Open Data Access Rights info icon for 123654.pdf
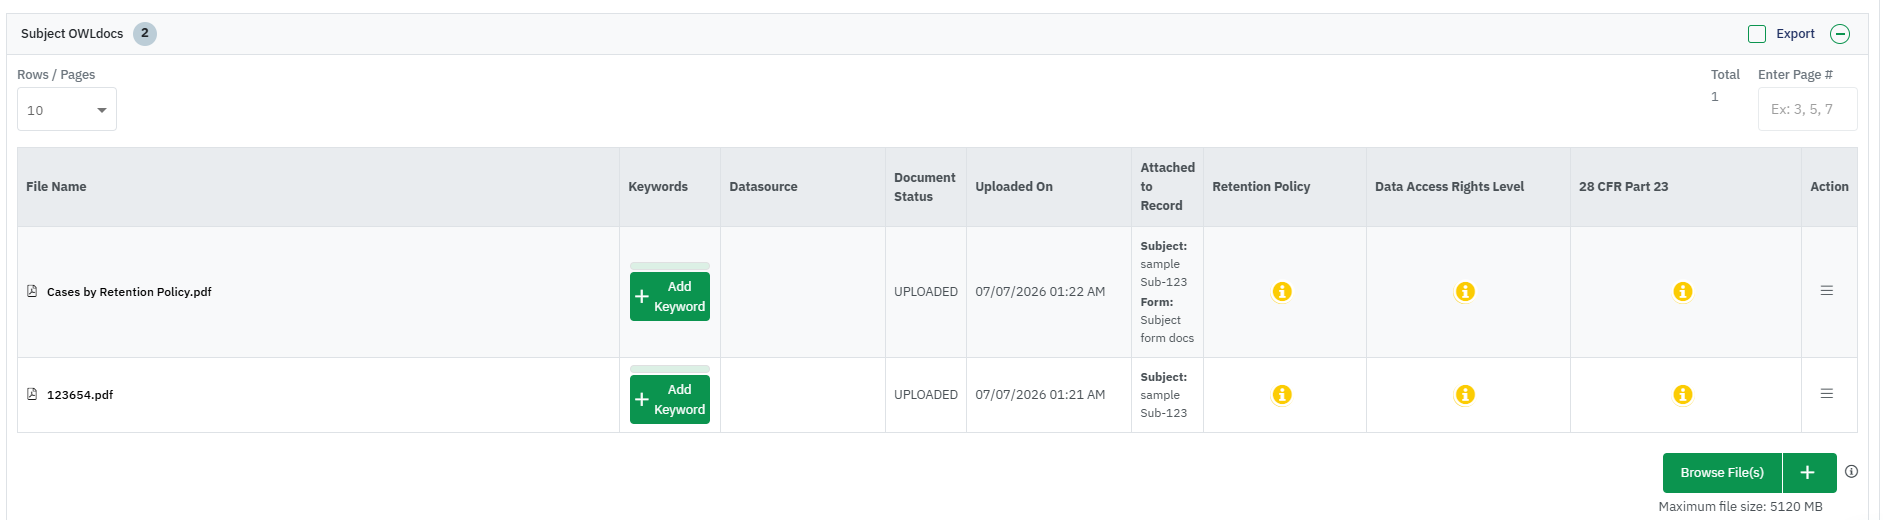Image resolution: width=1883 pixels, height=520 pixels. [1465, 395]
